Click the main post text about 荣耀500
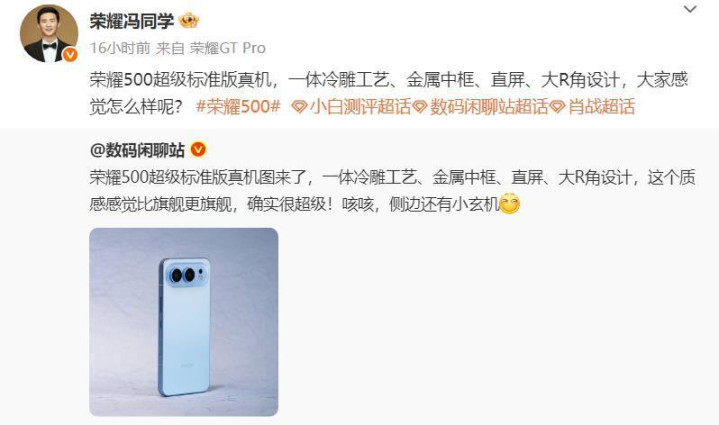The width and height of the screenshot is (719, 425). (x=389, y=93)
